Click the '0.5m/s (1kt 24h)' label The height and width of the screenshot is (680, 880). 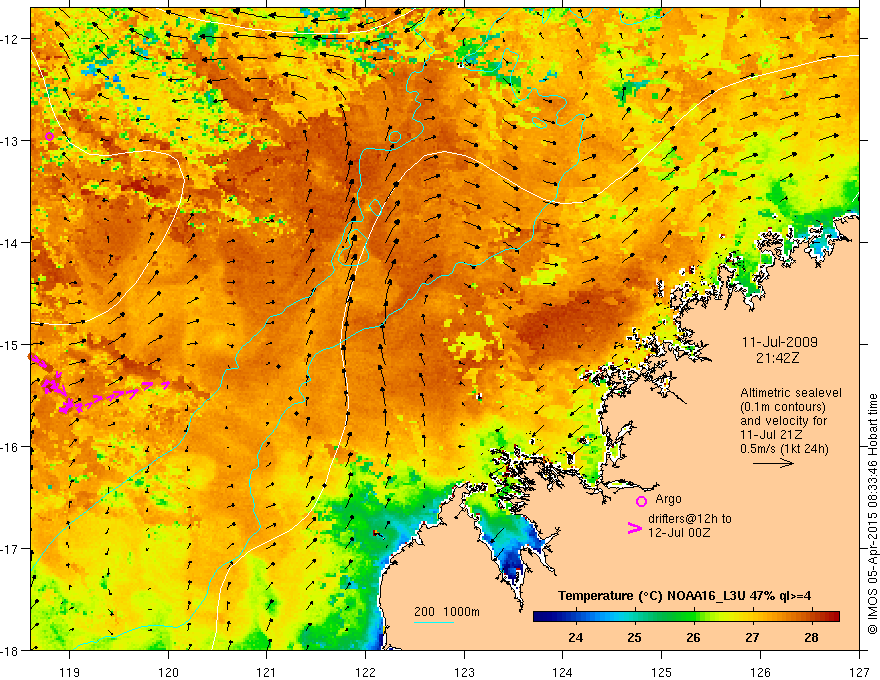784,448
